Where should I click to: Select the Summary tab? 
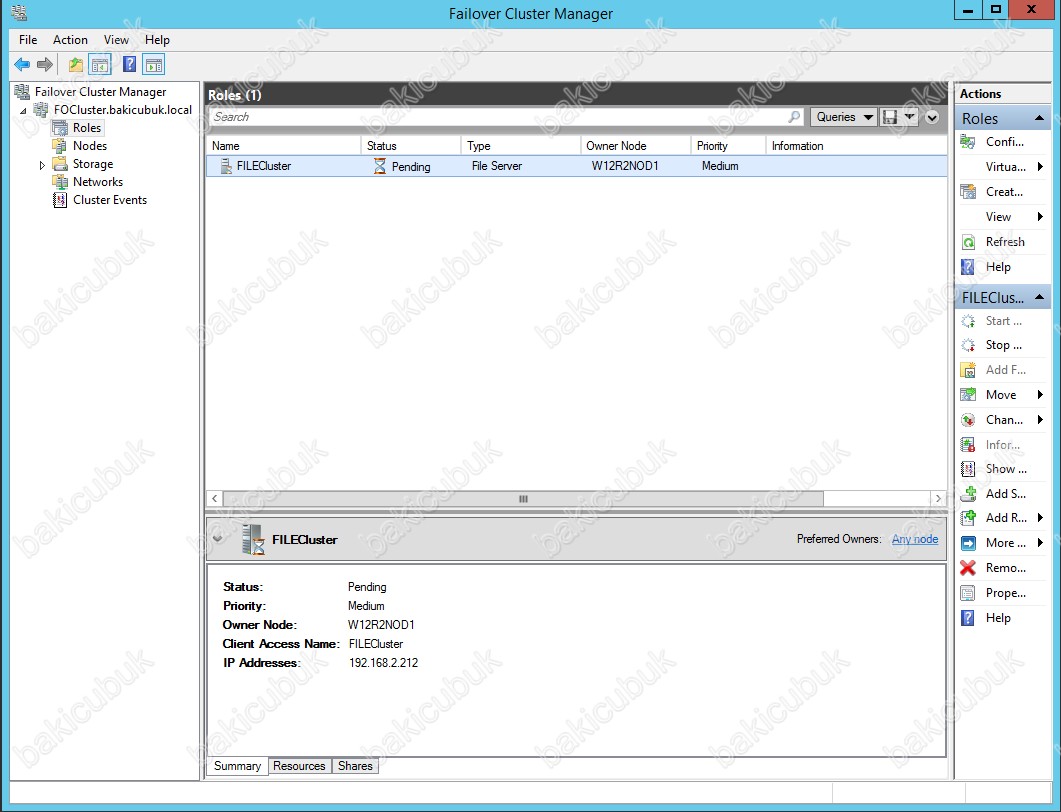(238, 766)
